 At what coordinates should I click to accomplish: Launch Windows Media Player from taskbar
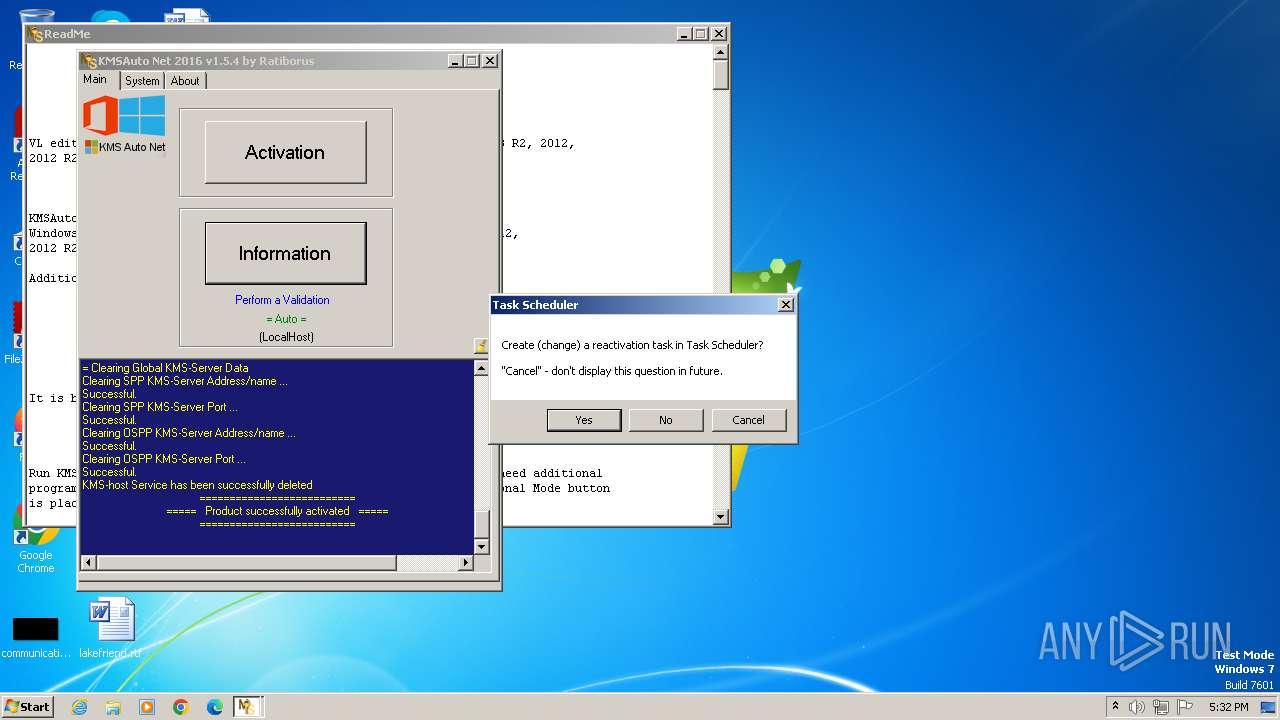coord(147,707)
